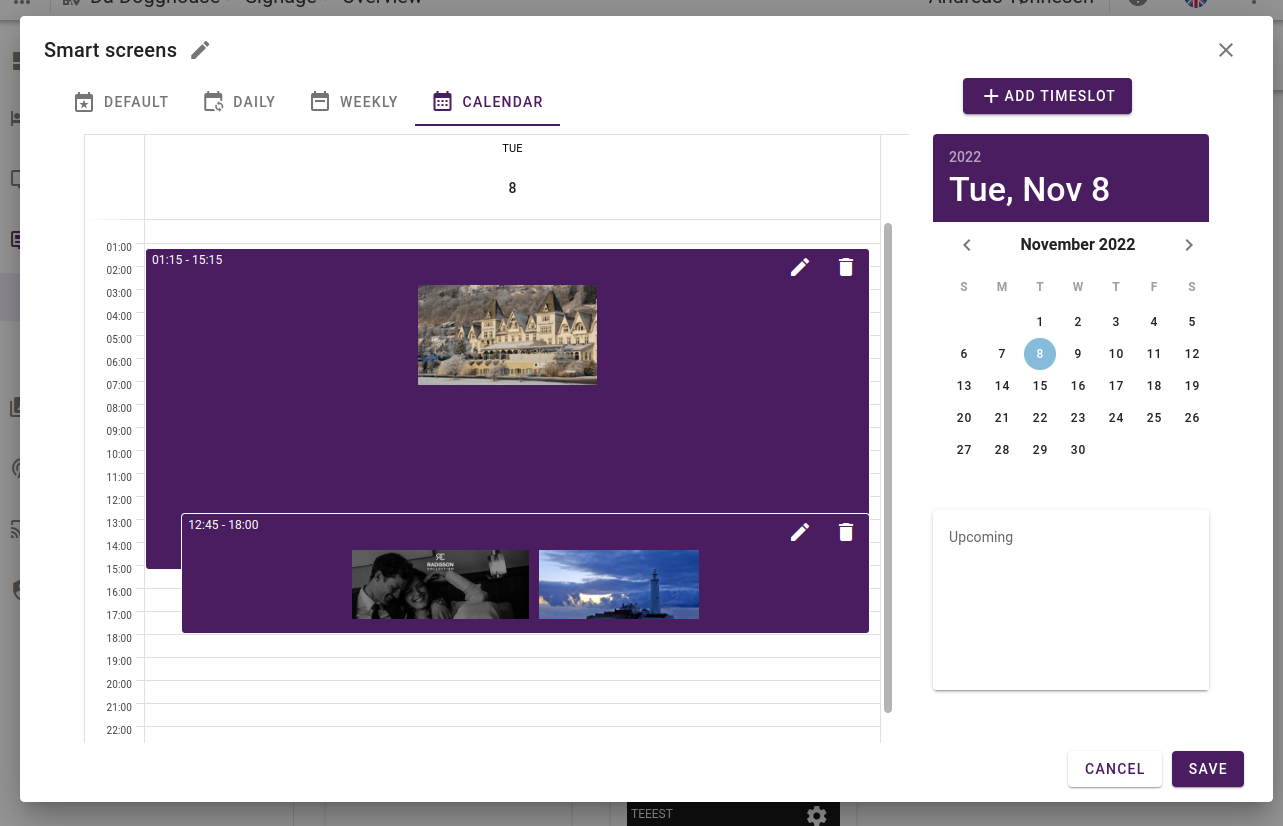Go to the previous month in the calendar

966,244
